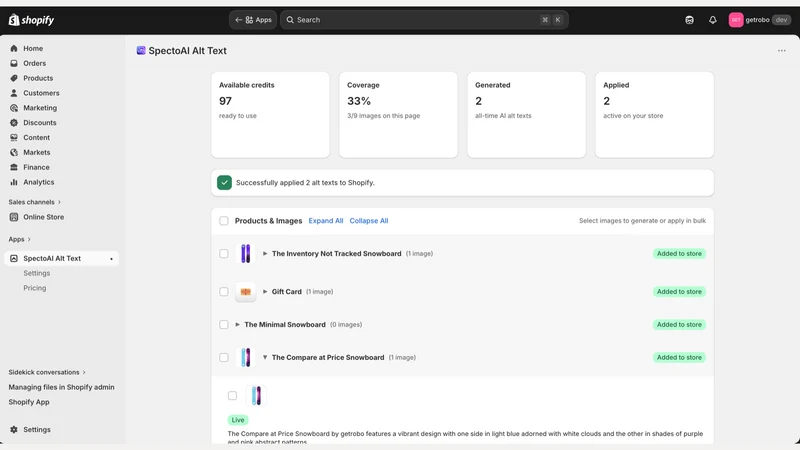
Task: Check the Inventory Not Tracked Snowboard checkbox
Action: (223, 254)
